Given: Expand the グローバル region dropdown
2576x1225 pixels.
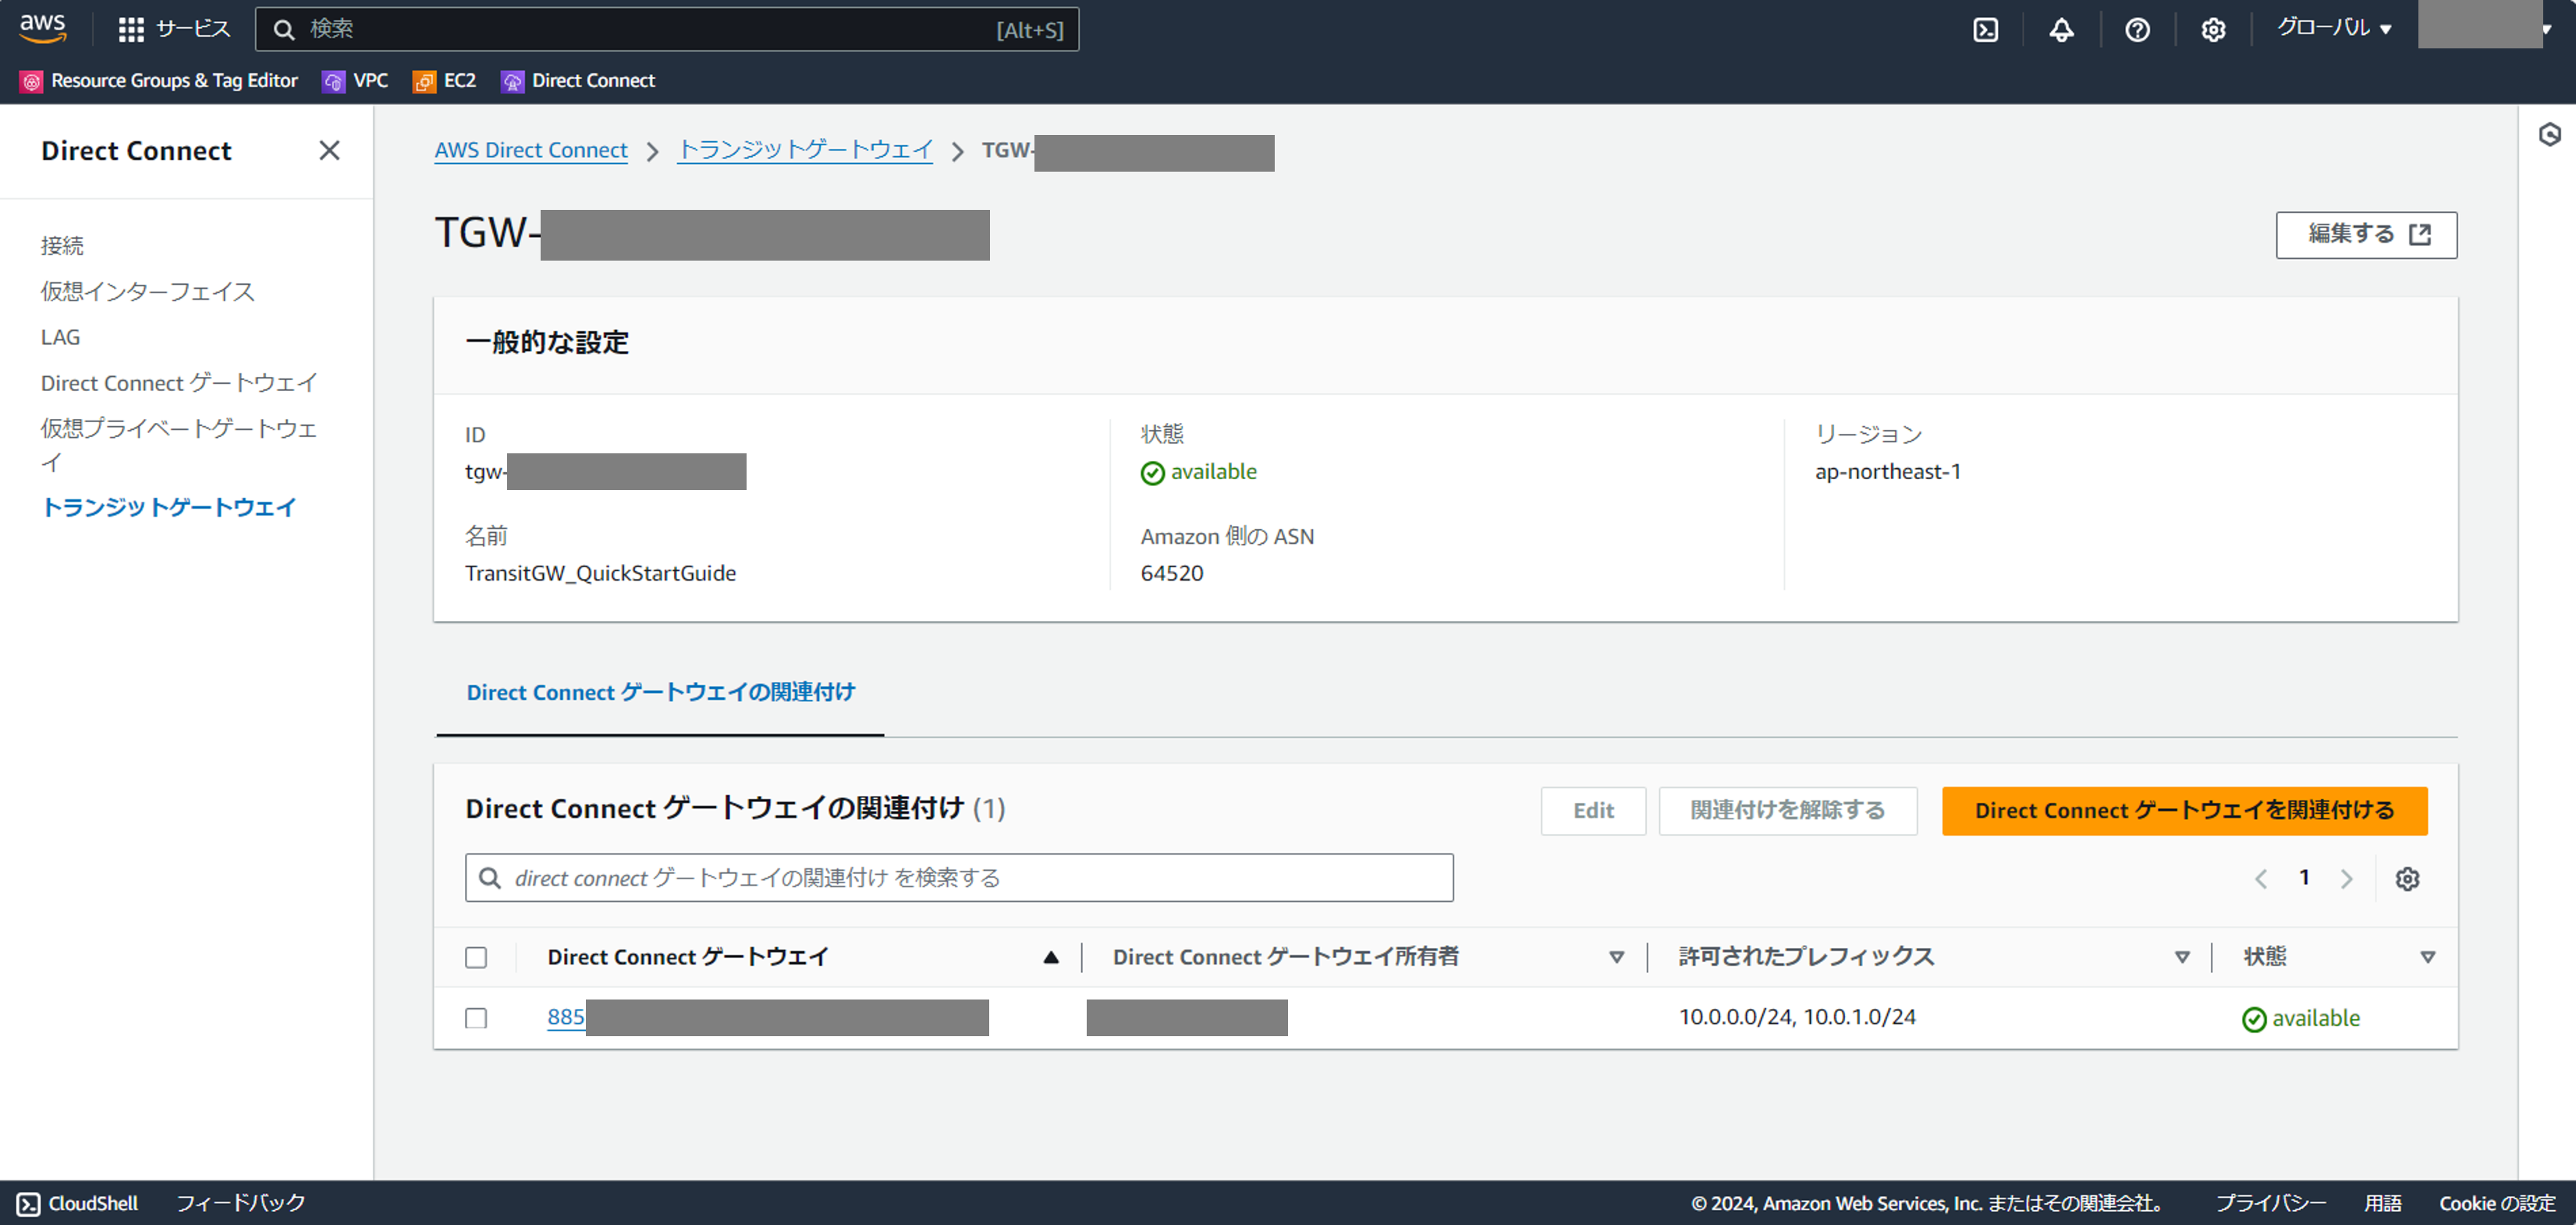Looking at the screenshot, I should [2334, 28].
